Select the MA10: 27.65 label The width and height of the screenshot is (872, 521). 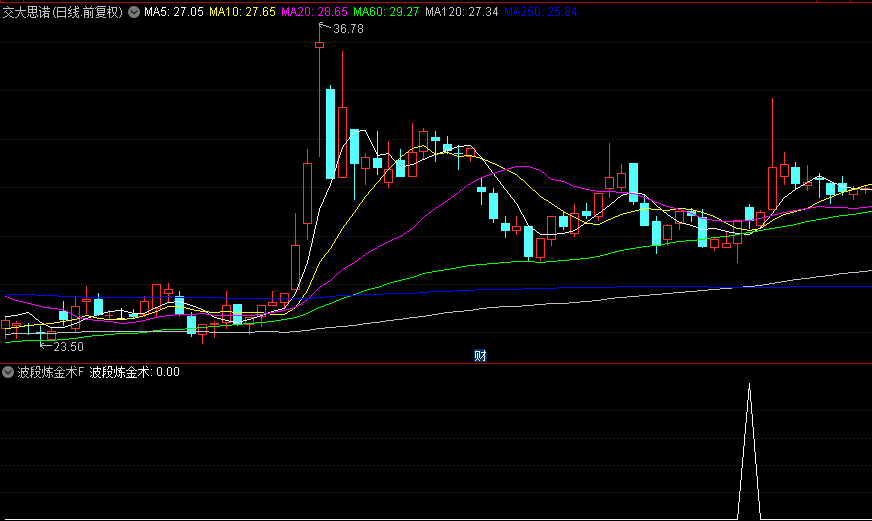(242, 12)
